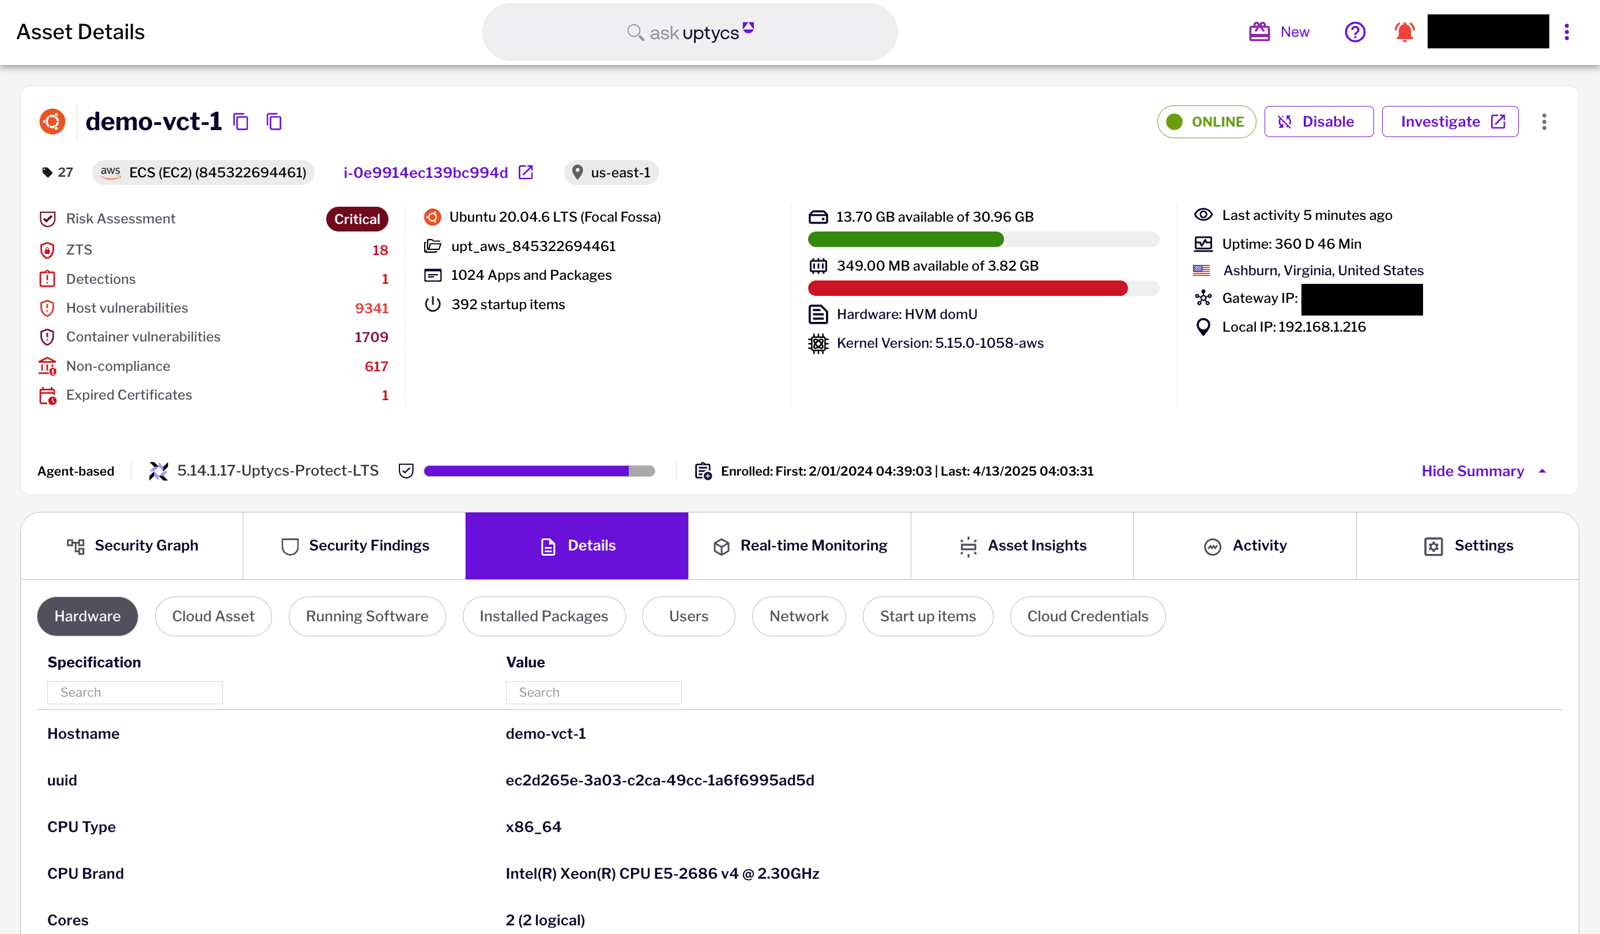
Task: Open instance link i-0e9914ec139bc994d
Action: [426, 173]
